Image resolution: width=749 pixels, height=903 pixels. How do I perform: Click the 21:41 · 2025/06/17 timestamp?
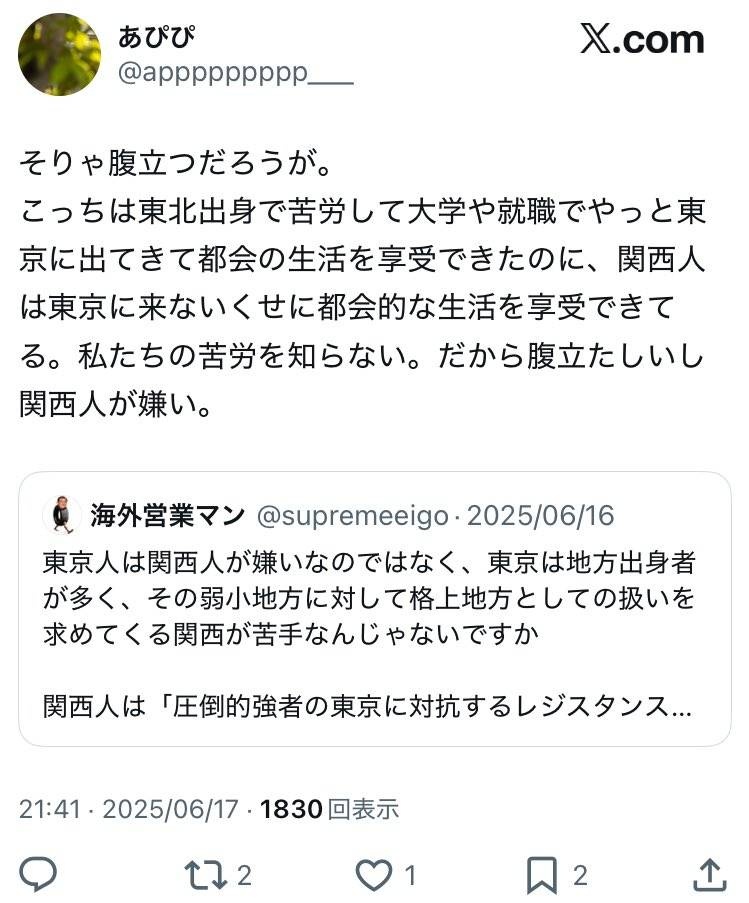pyautogui.click(x=128, y=809)
